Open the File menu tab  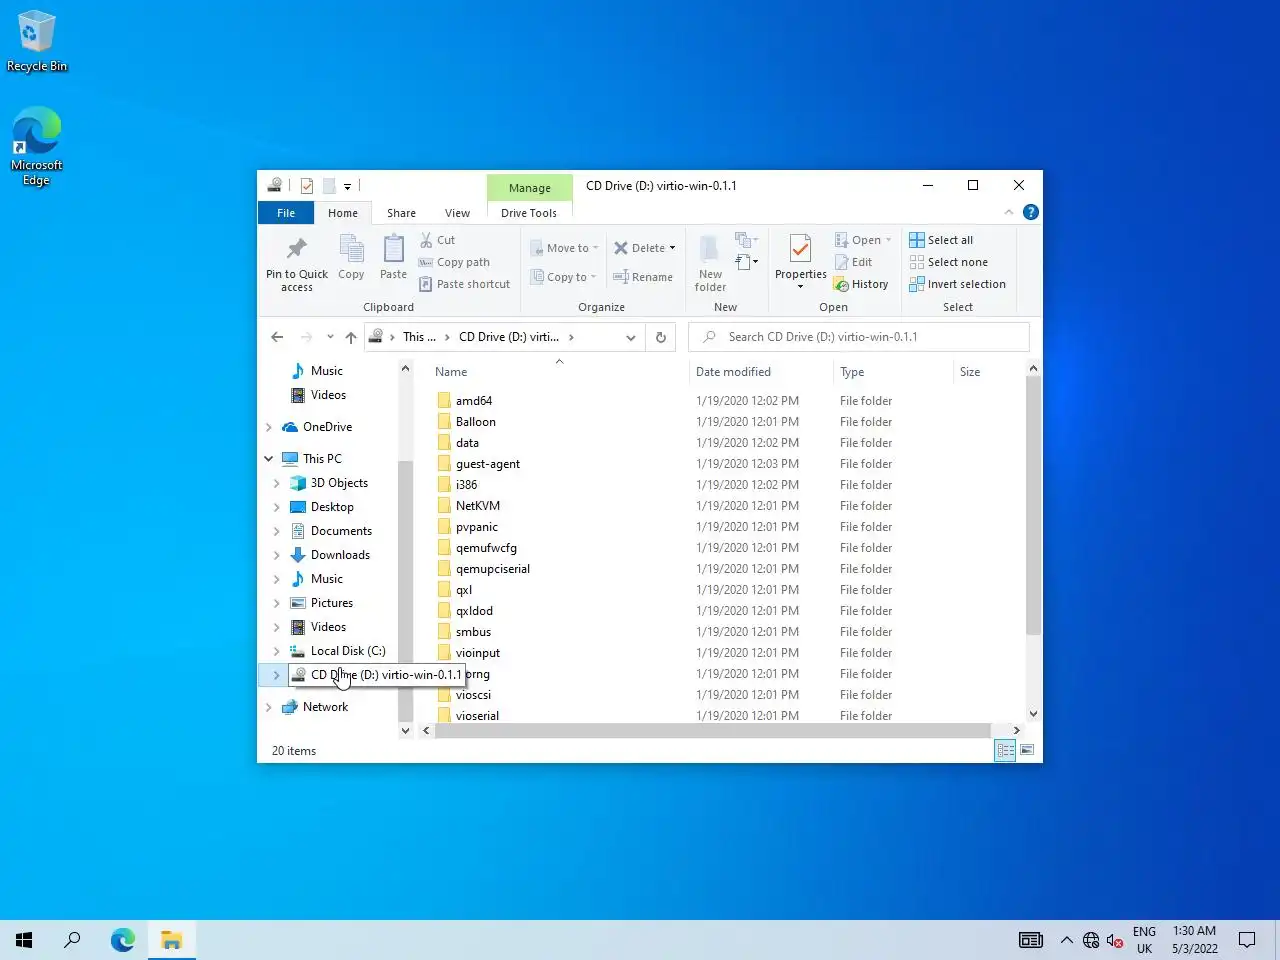coord(286,213)
